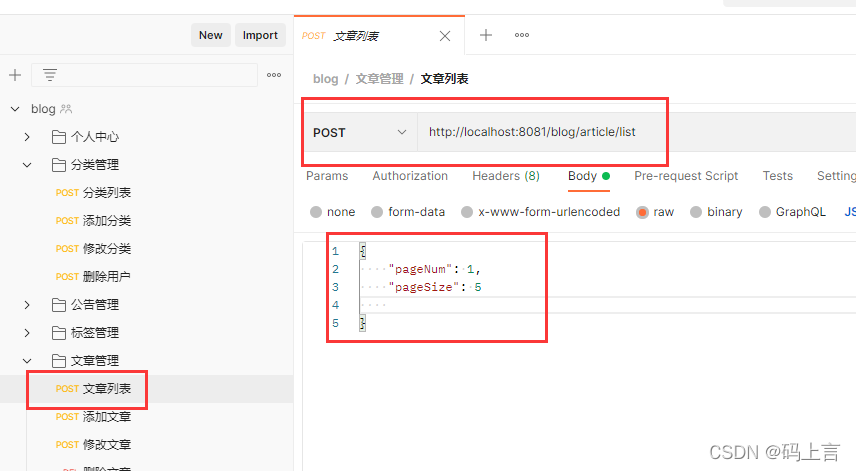The height and width of the screenshot is (471, 856).
Task: Click the shared team icon next to blog
Action: pyautogui.click(x=66, y=109)
